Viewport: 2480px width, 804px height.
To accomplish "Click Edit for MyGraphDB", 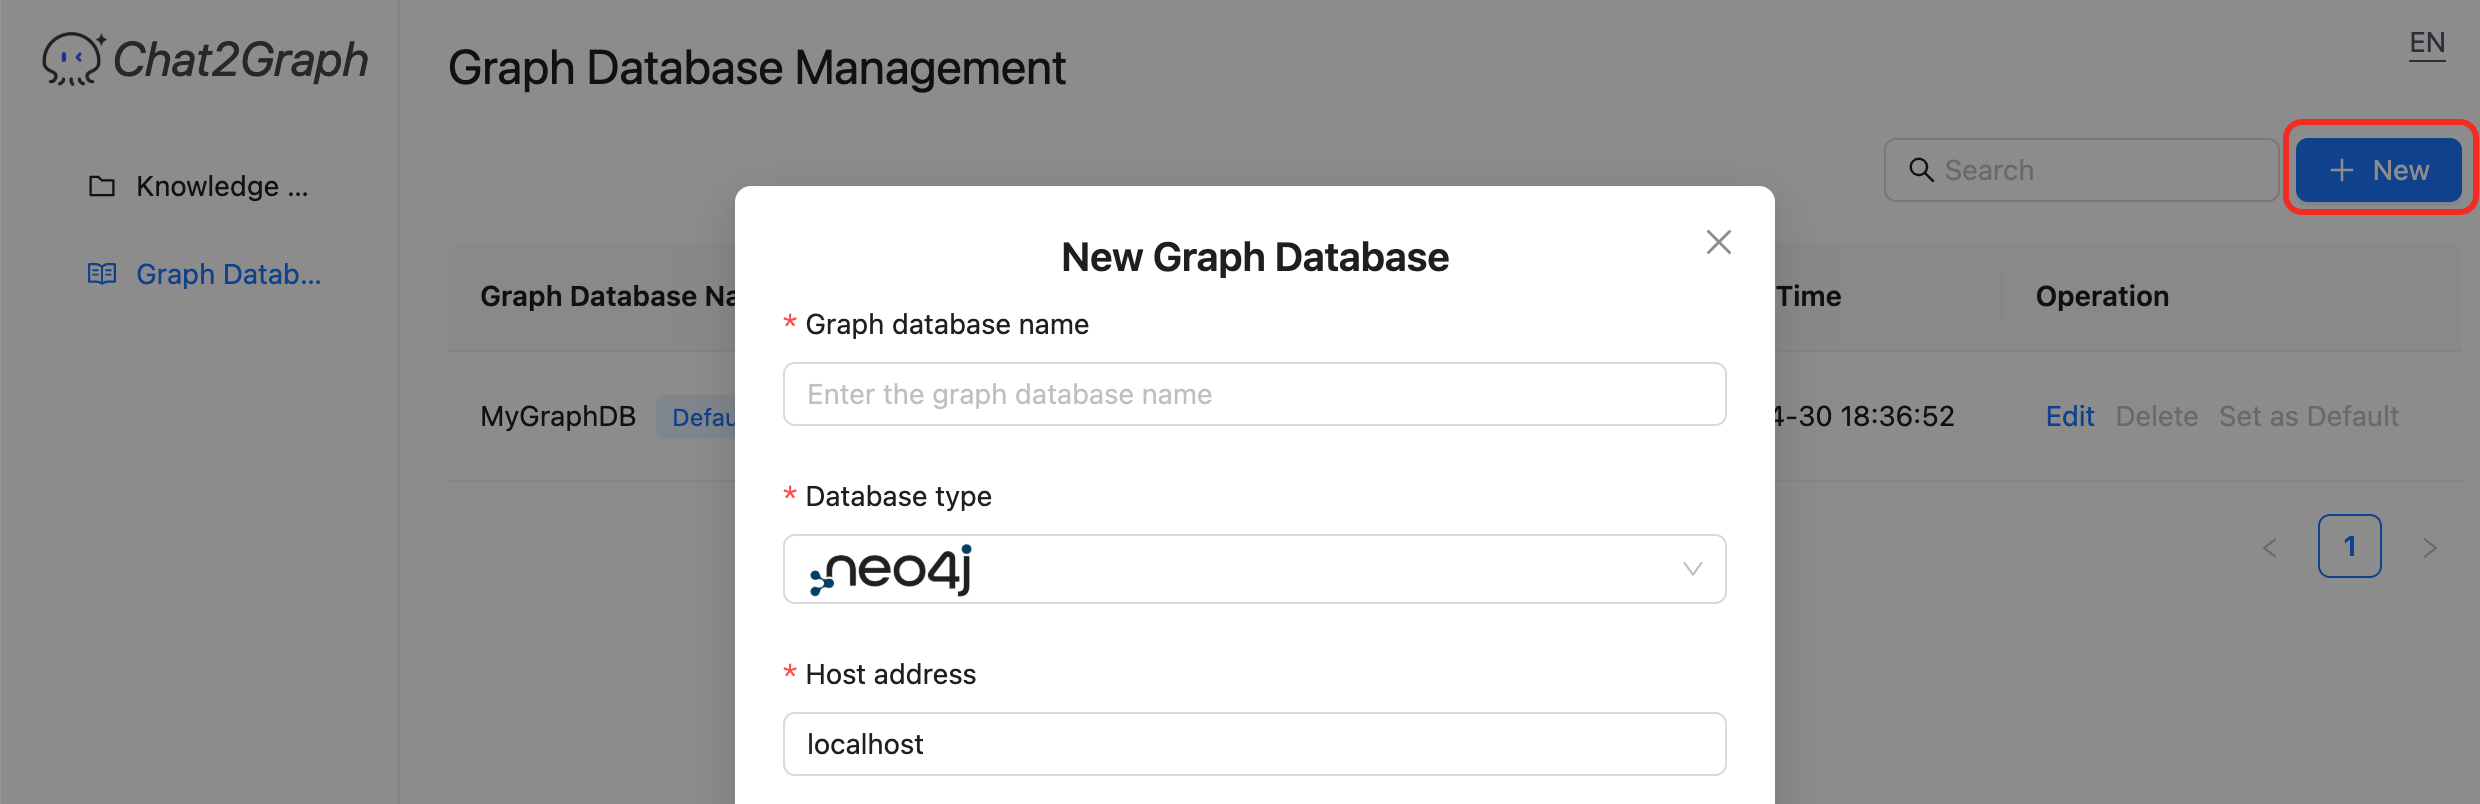I will pyautogui.click(x=2069, y=416).
